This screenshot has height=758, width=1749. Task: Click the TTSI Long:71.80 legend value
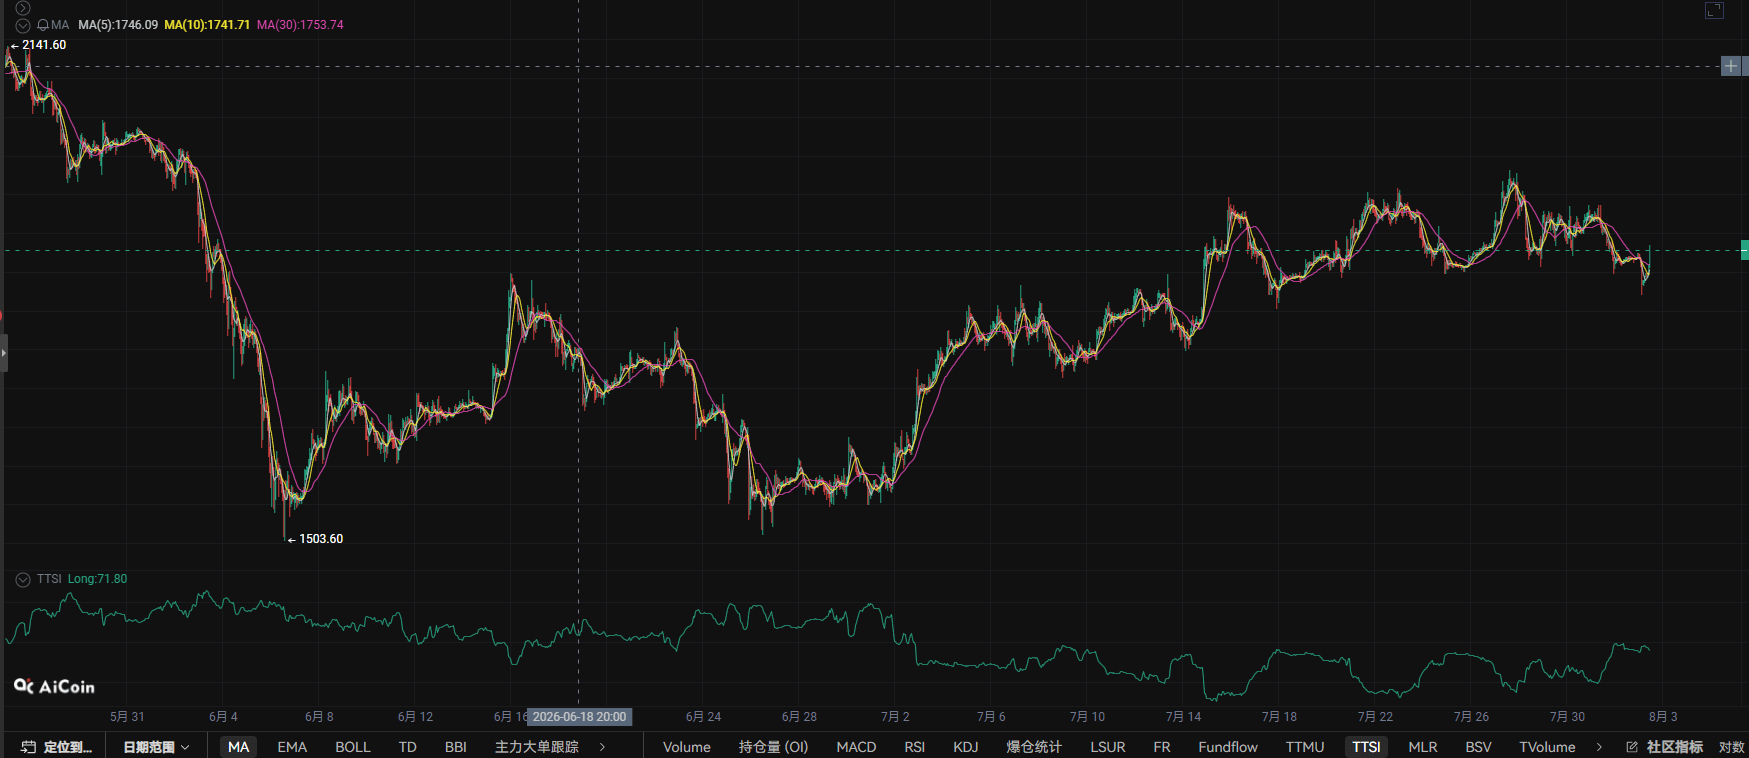pyautogui.click(x=97, y=579)
